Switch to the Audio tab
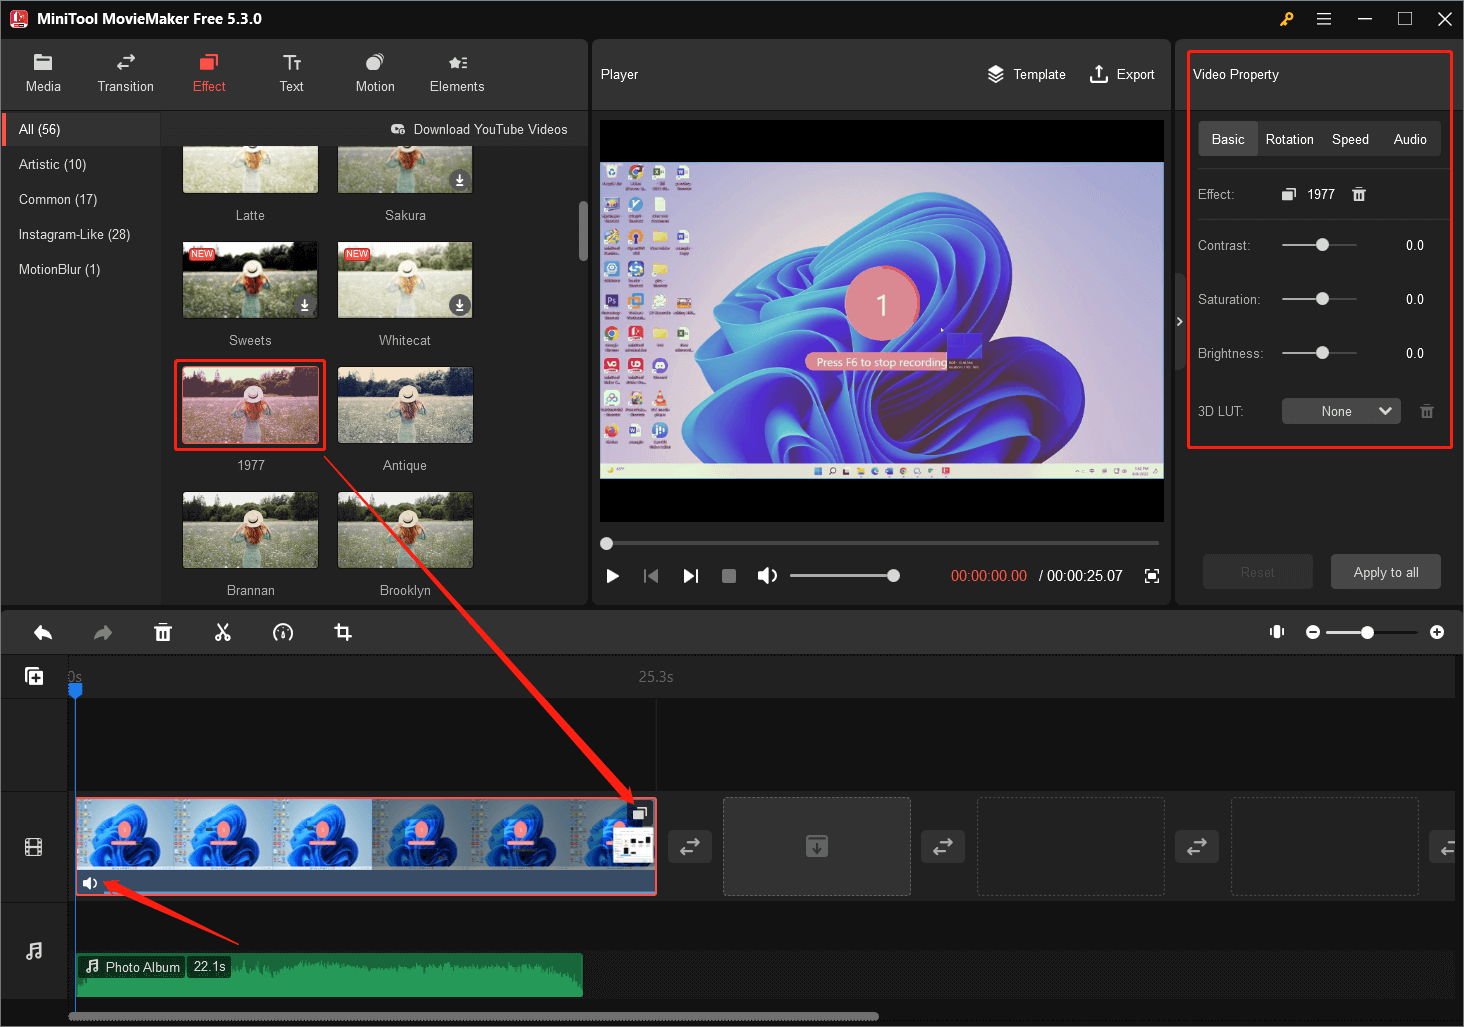The image size is (1464, 1027). coord(1410,139)
